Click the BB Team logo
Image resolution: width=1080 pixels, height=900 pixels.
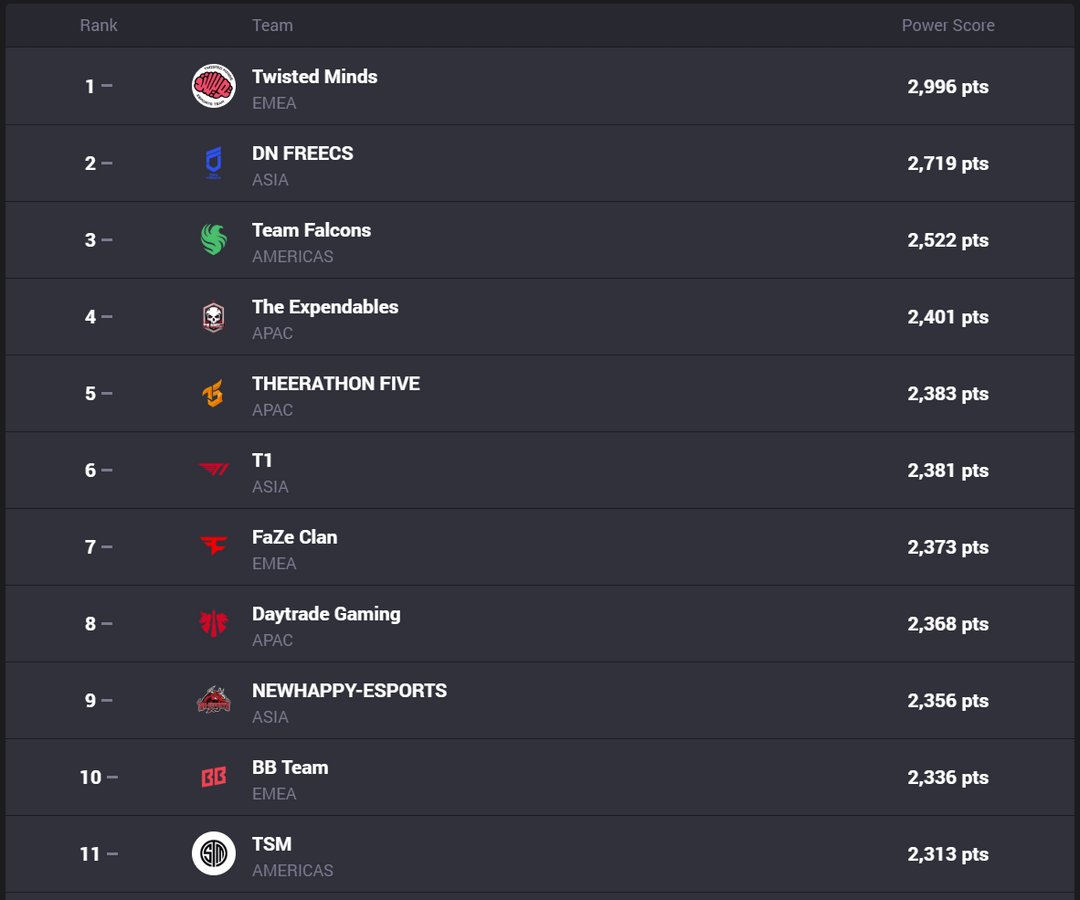click(213, 777)
